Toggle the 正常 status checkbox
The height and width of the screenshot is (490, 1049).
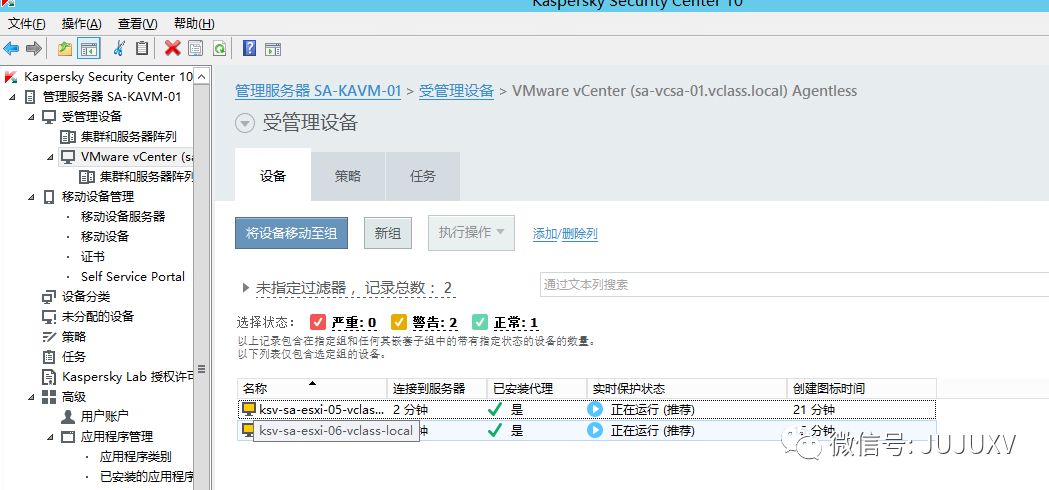tap(480, 322)
